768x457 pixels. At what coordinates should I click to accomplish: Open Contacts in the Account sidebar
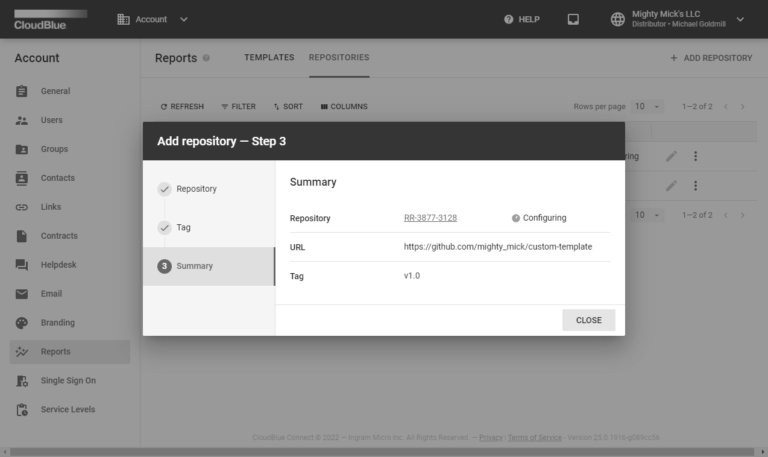[70, 178]
